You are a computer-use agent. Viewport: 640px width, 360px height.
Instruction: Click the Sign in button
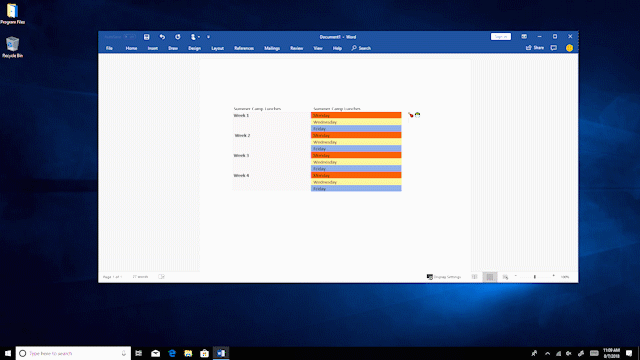pos(501,36)
